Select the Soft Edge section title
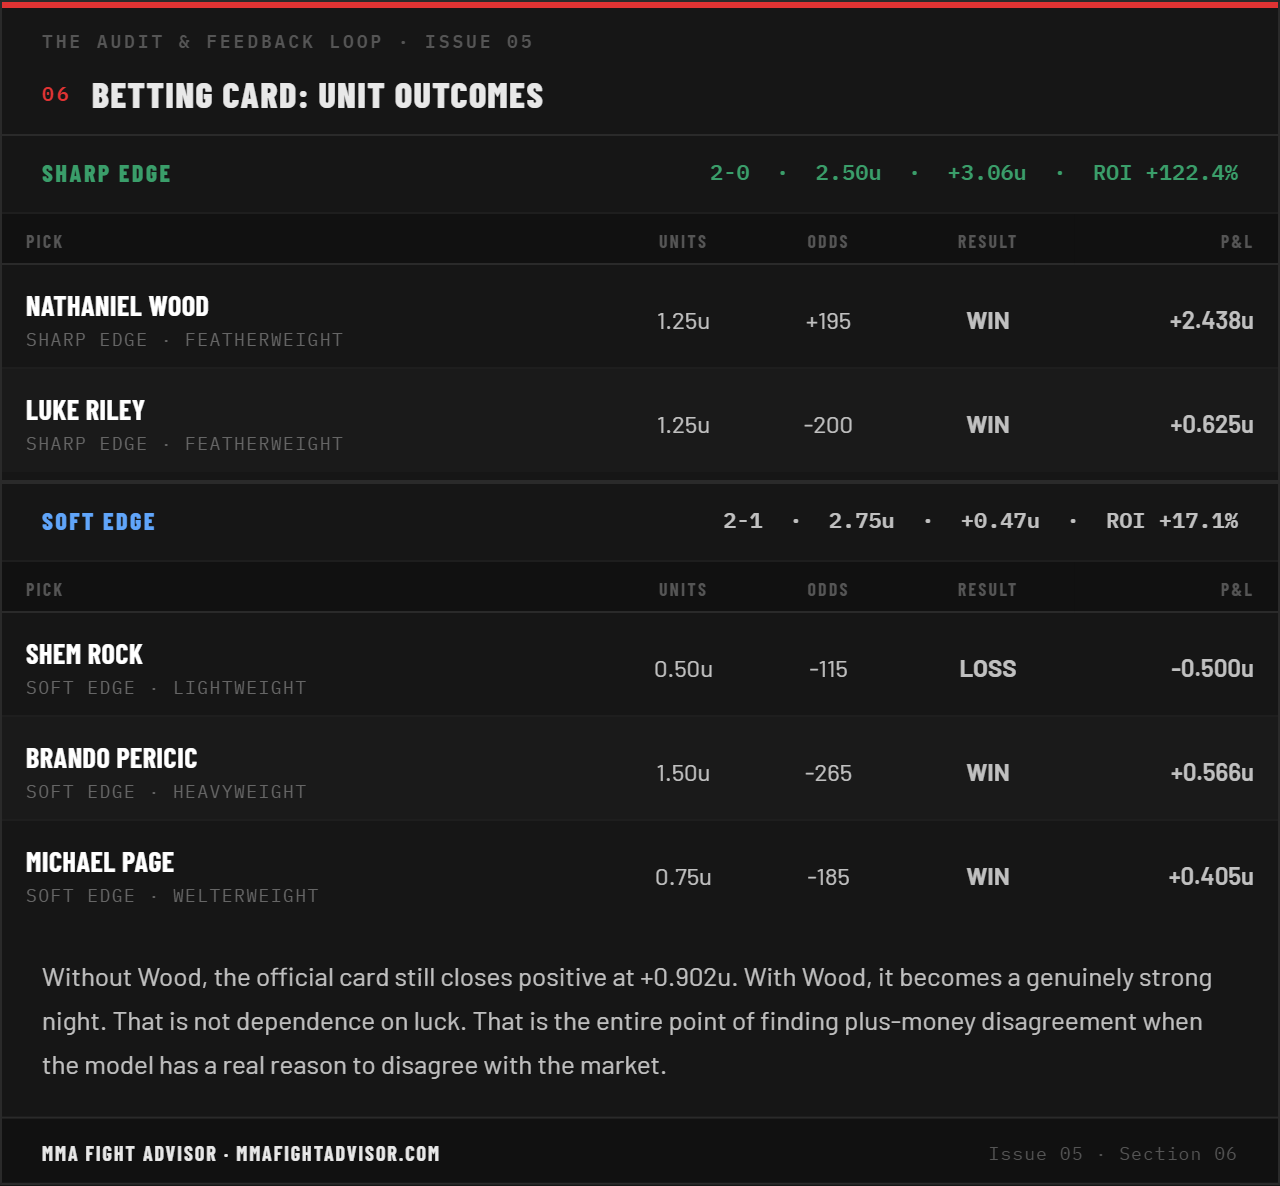The width and height of the screenshot is (1280, 1186). (x=98, y=522)
